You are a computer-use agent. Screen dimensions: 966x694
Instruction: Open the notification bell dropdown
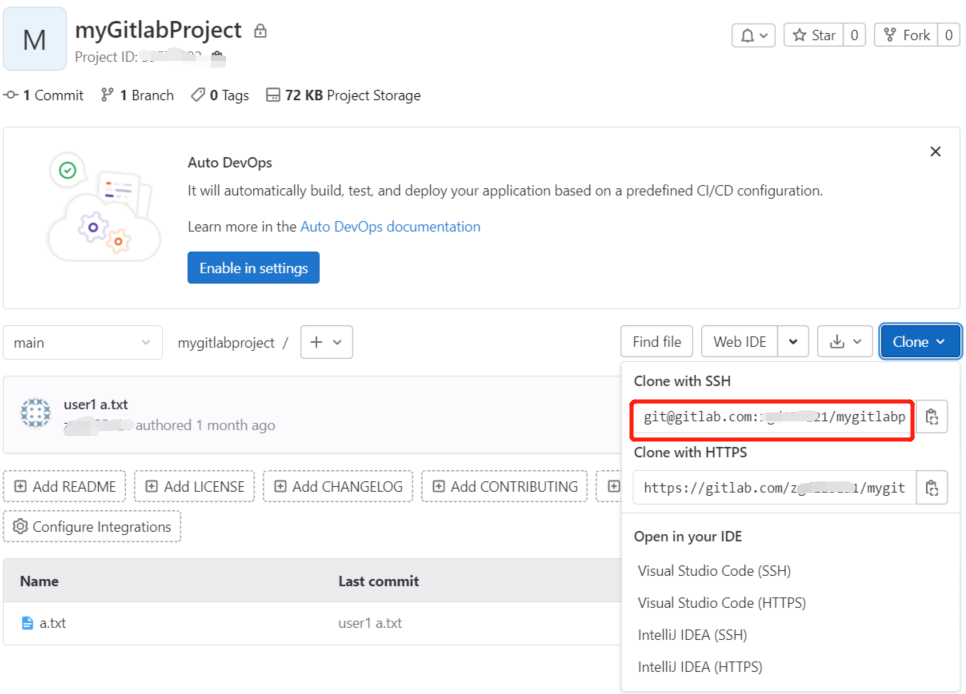pos(753,35)
